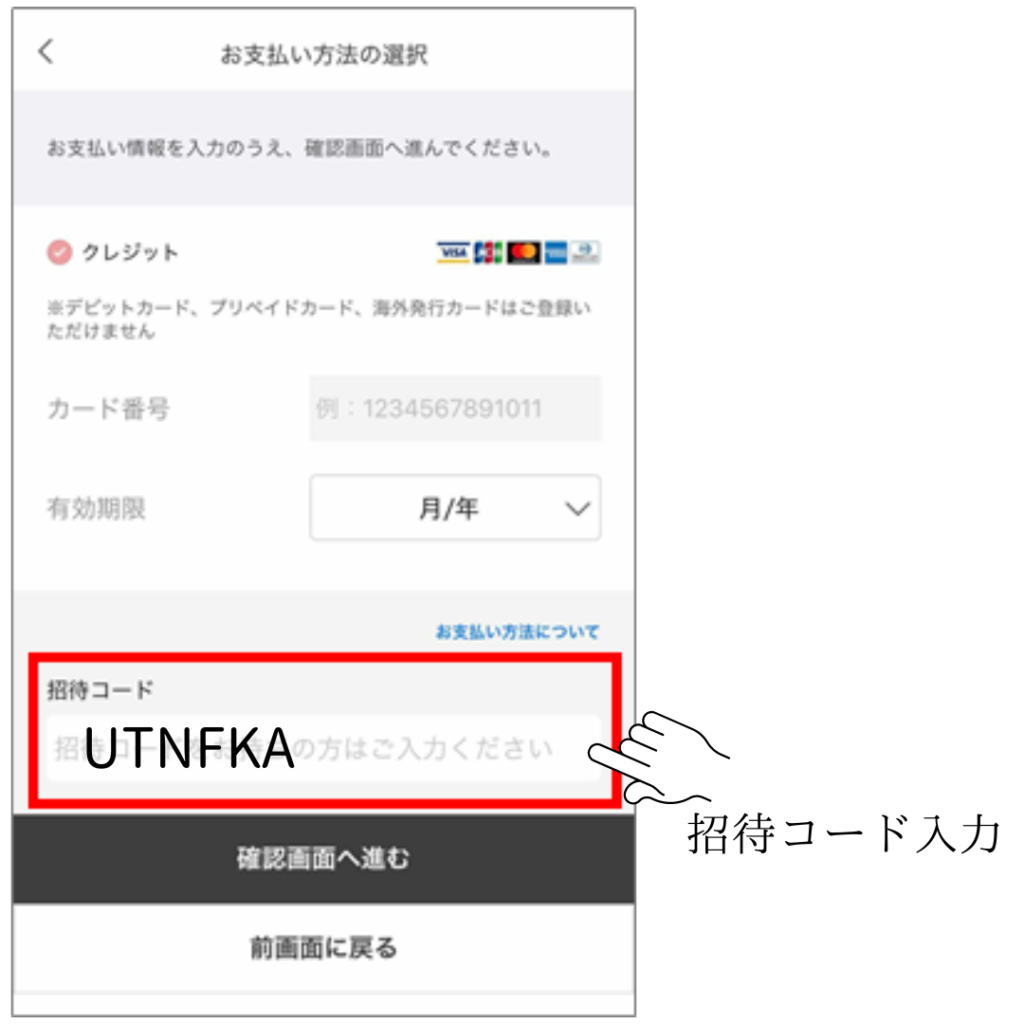Click the chevron on the 有効期限 selector

coord(577,509)
